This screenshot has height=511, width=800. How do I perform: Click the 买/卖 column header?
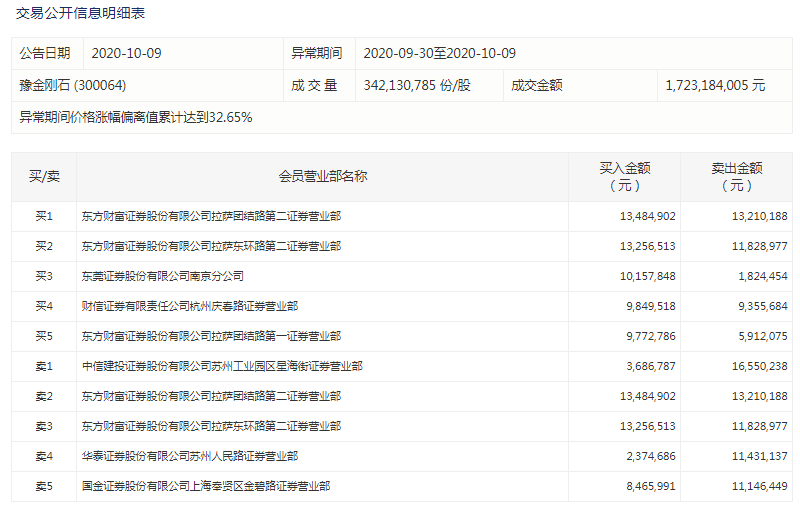(44, 176)
